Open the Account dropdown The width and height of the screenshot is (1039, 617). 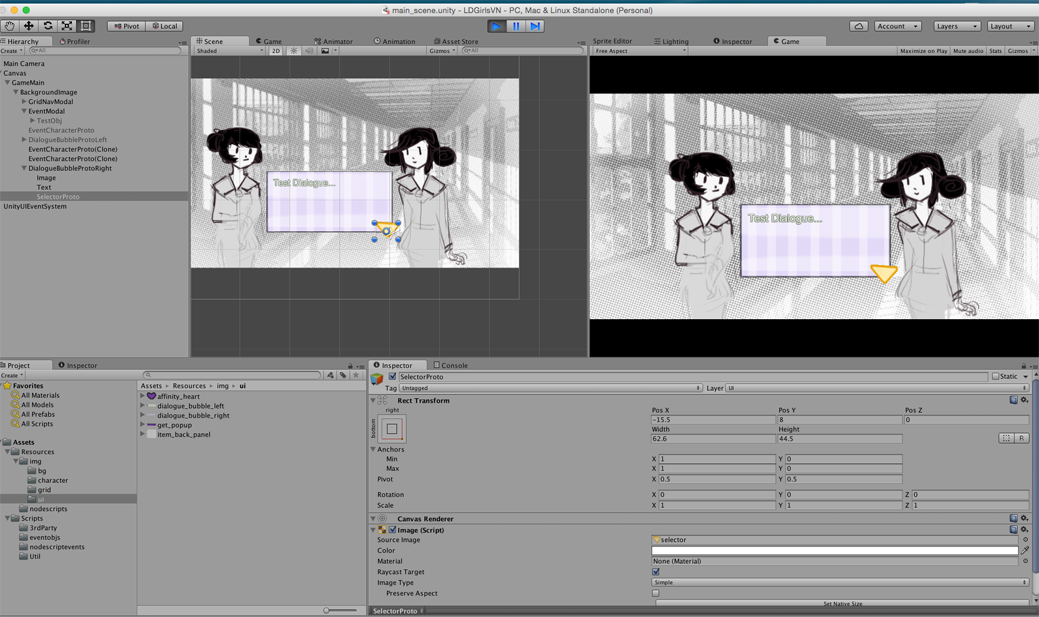point(898,26)
